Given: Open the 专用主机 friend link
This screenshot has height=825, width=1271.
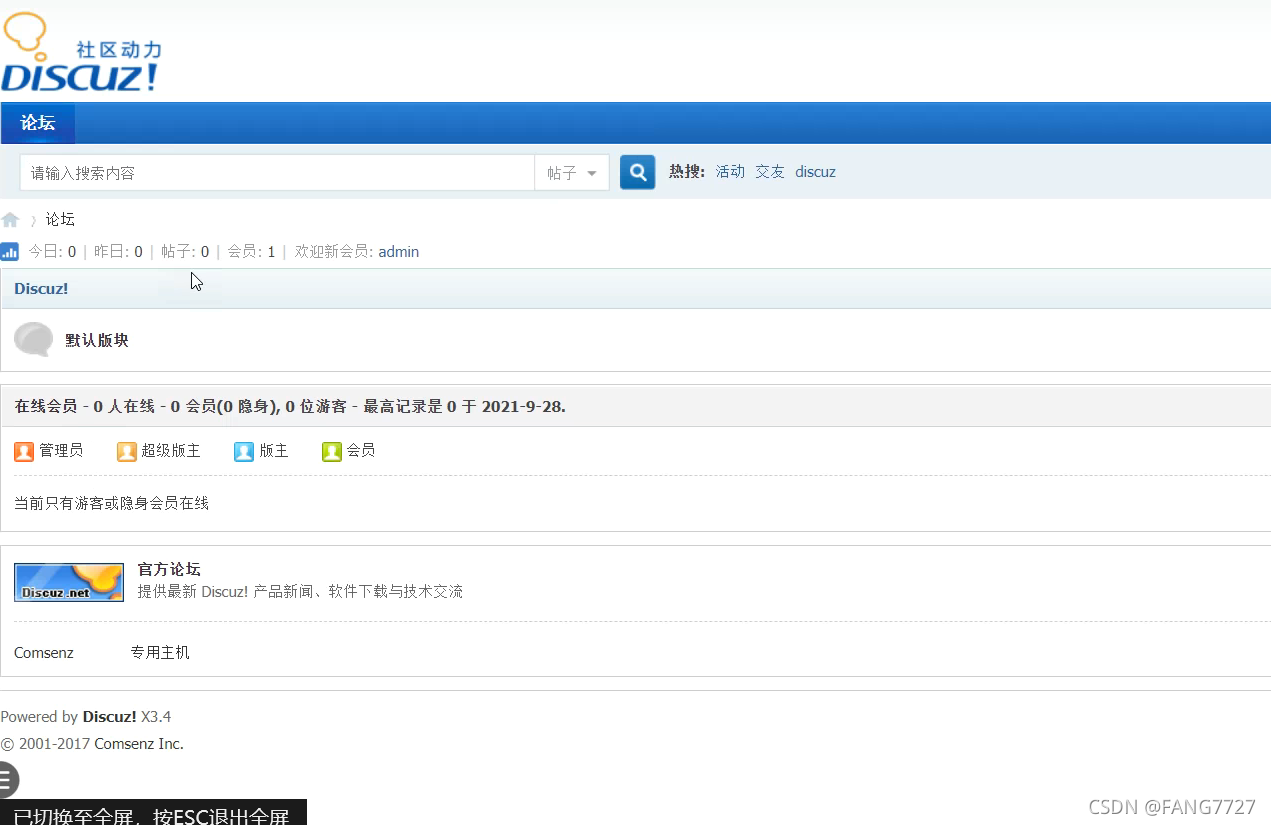Looking at the screenshot, I should (x=160, y=653).
